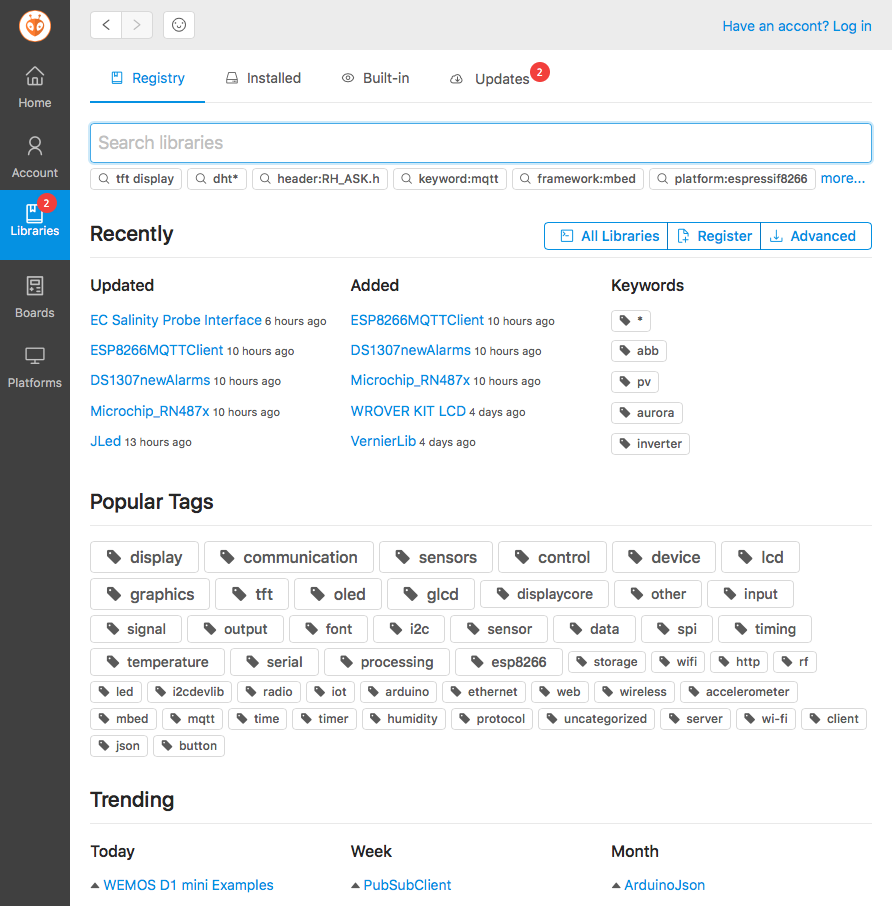Click the 'pv' keyword tag

coord(635,382)
